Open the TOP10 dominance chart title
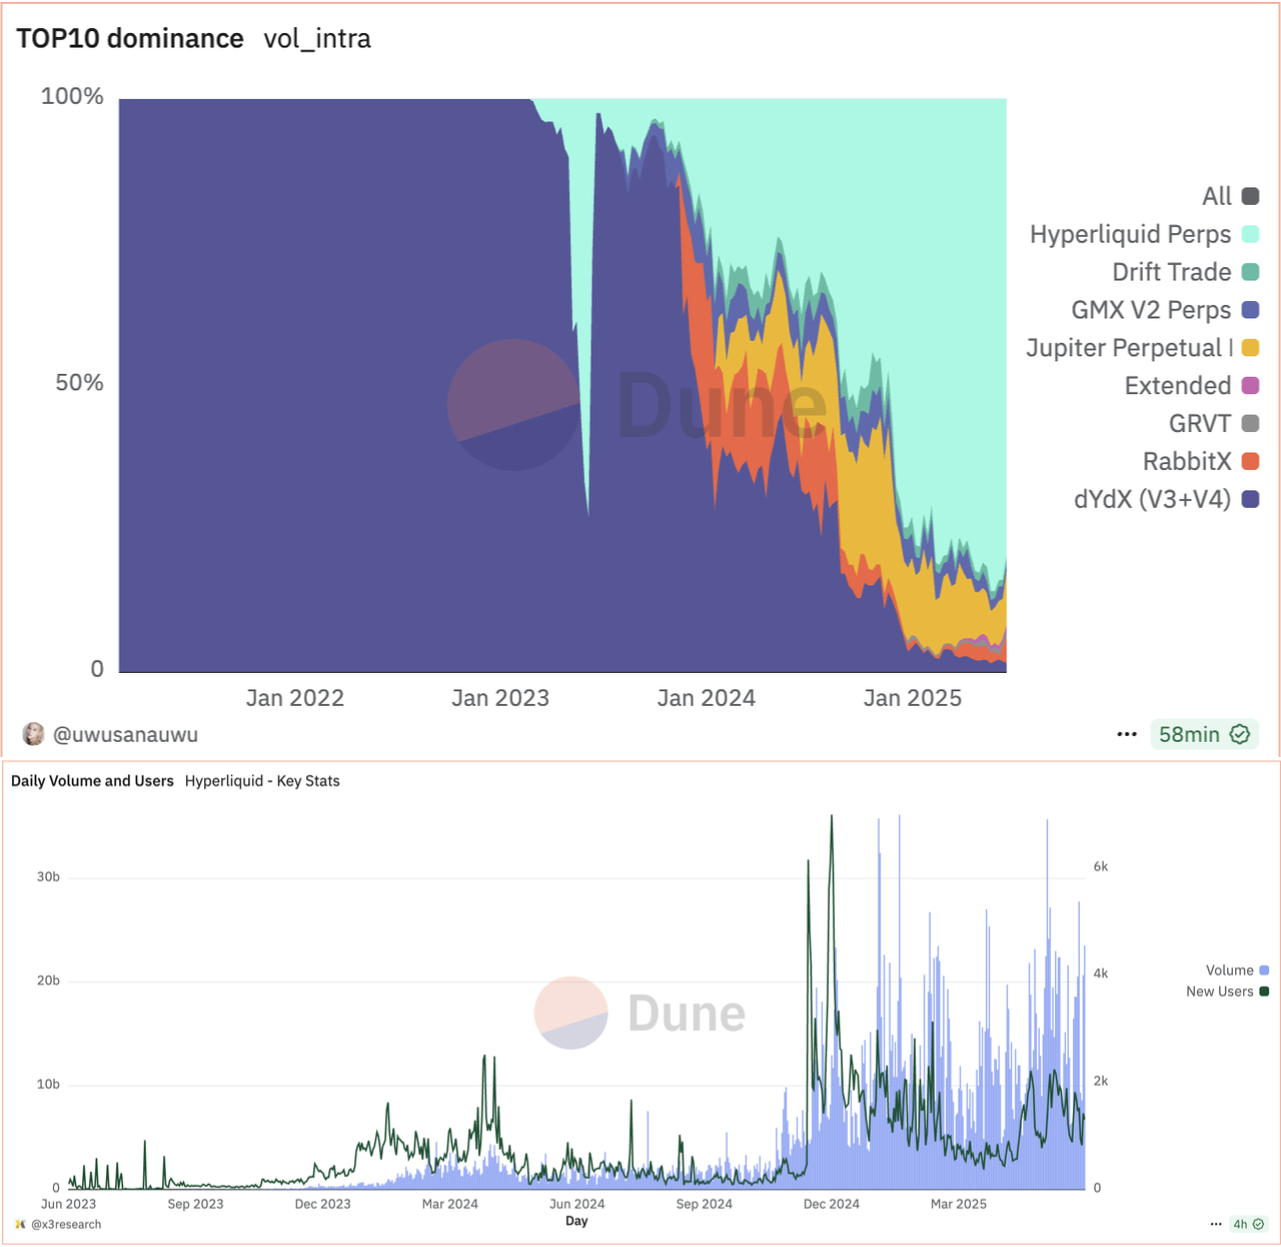 pos(130,38)
